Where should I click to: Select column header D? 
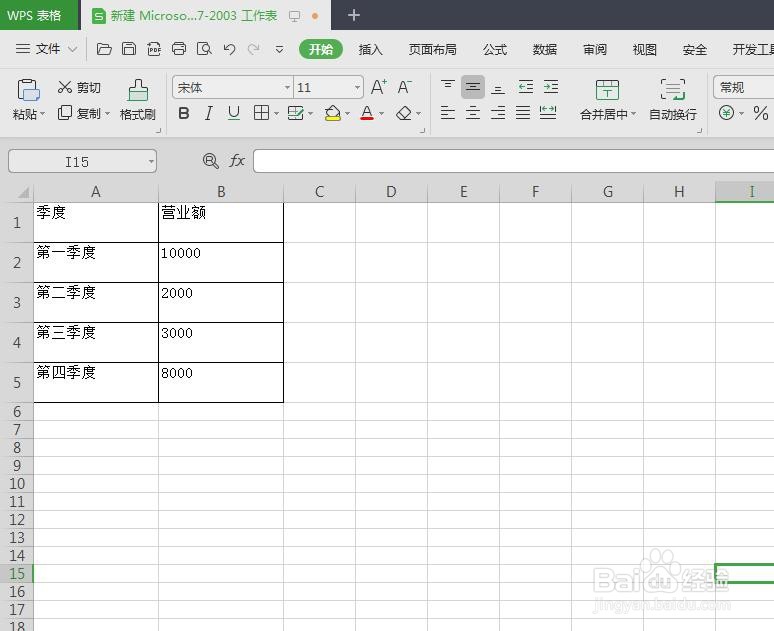point(391,192)
